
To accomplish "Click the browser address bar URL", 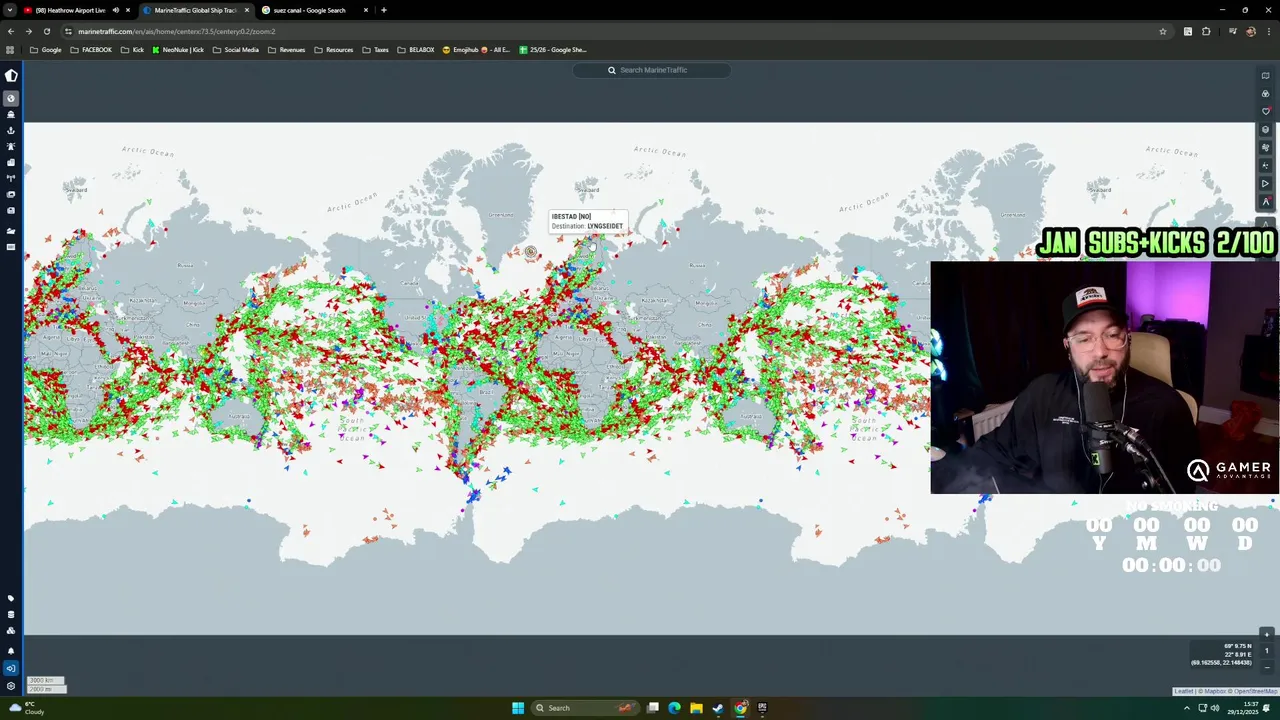I will click(176, 31).
